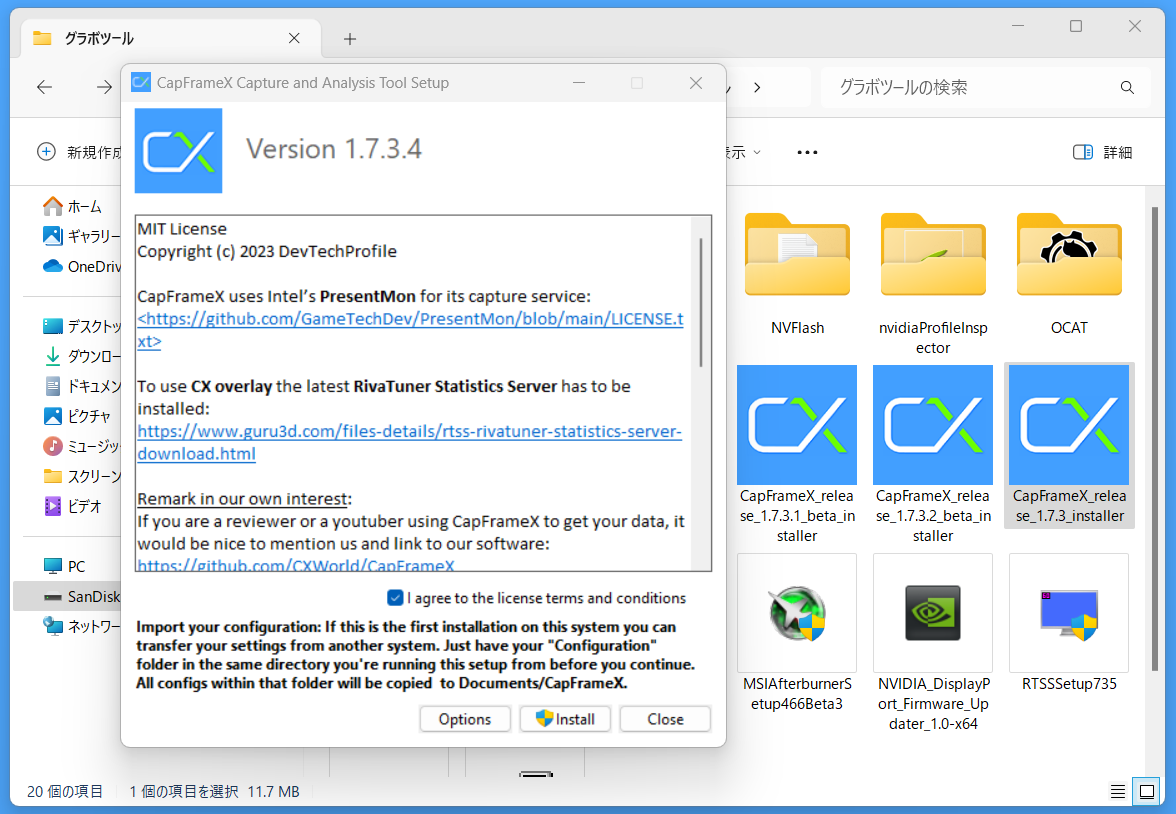The width and height of the screenshot is (1176, 814).
Task: Expand the address bar chevron
Action: click(757, 88)
